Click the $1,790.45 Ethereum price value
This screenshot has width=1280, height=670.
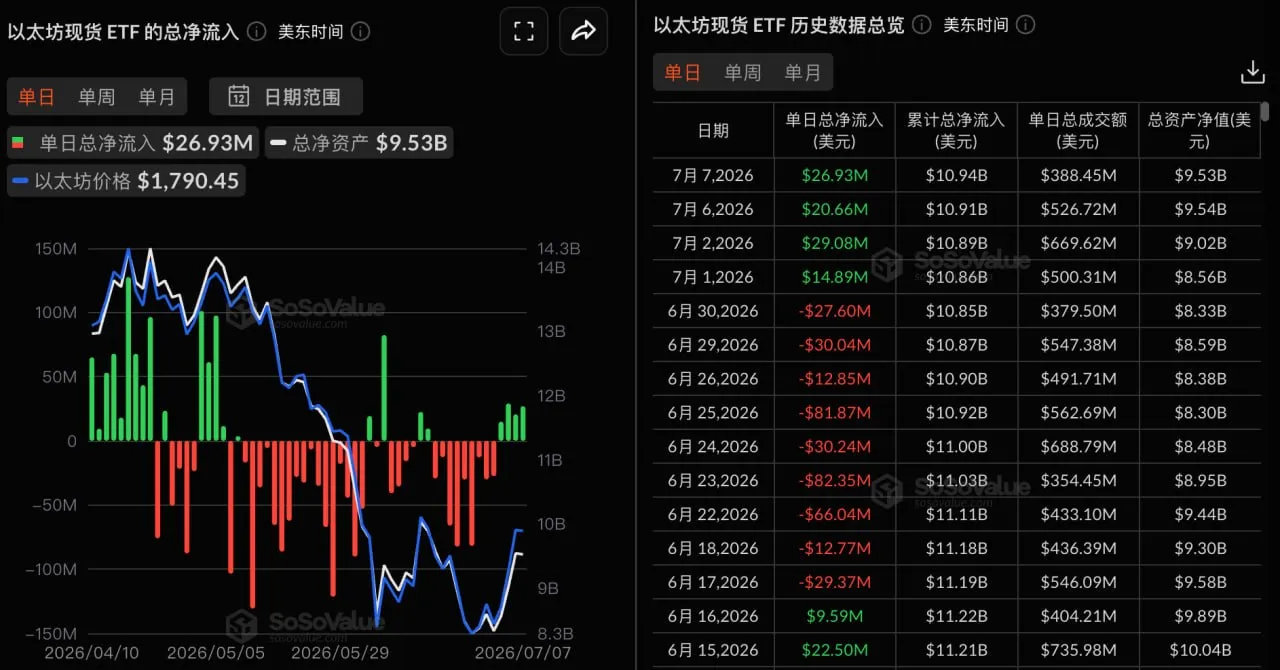[188, 181]
